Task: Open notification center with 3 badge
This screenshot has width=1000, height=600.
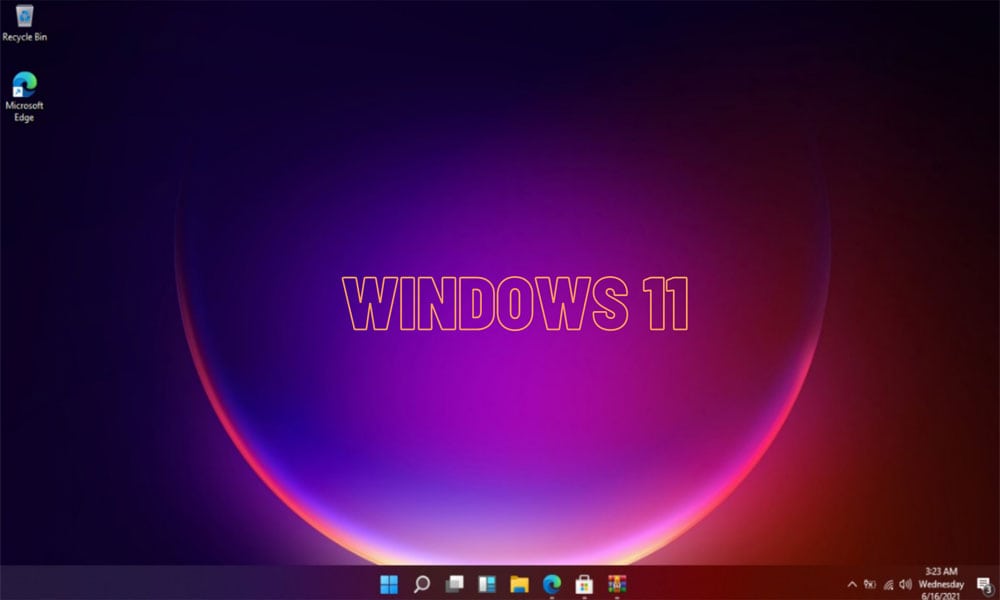Action: (985, 585)
